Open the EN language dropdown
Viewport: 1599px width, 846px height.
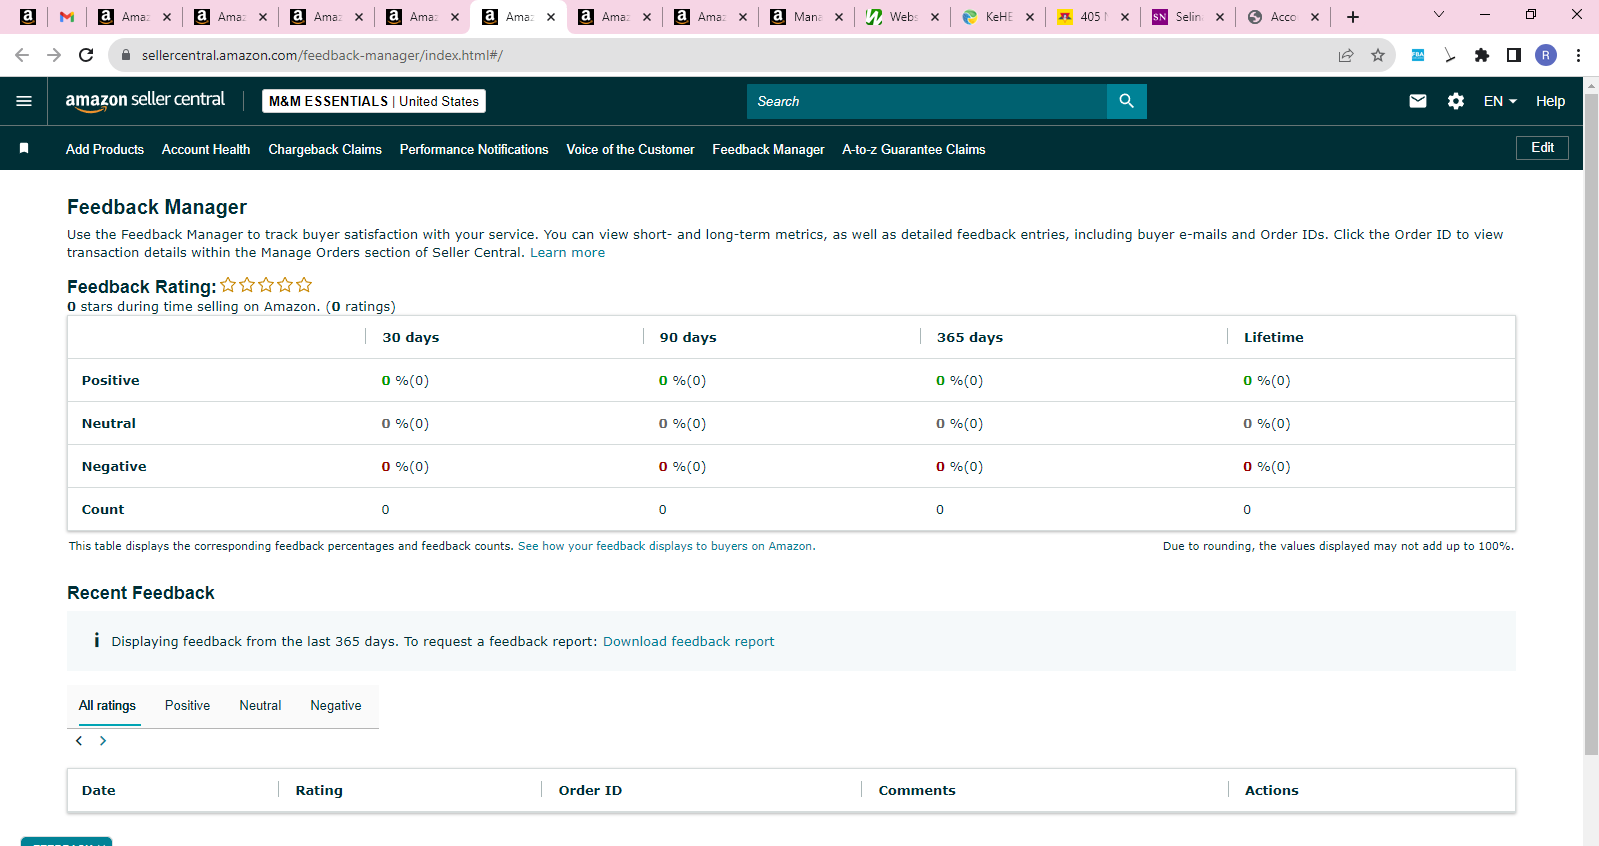coord(1500,101)
